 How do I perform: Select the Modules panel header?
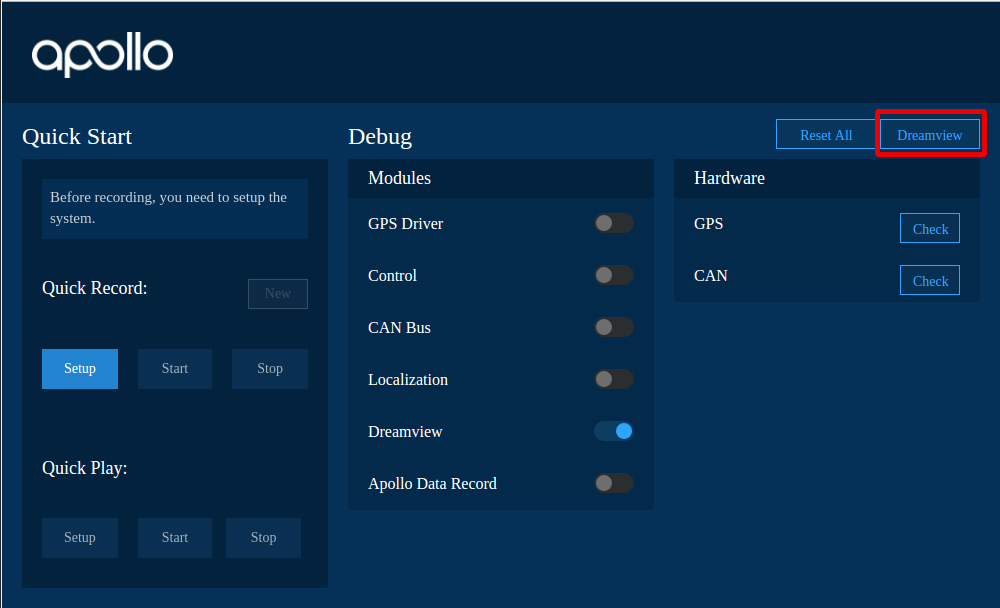[x=501, y=178]
